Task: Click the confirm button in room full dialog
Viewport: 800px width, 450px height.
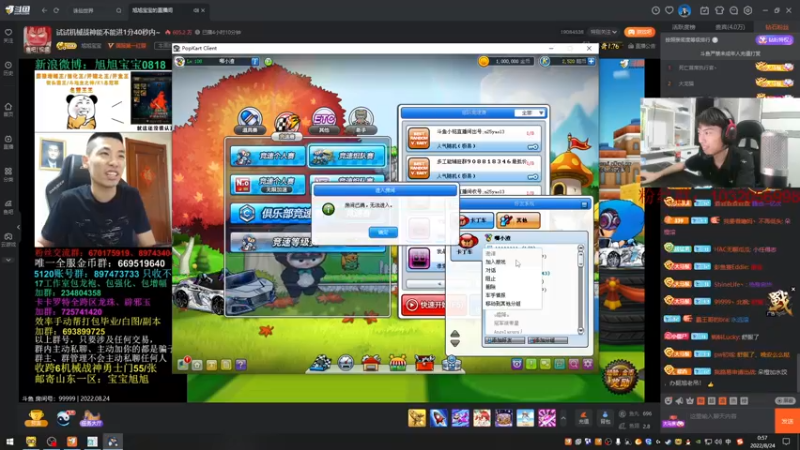Action: tap(383, 232)
